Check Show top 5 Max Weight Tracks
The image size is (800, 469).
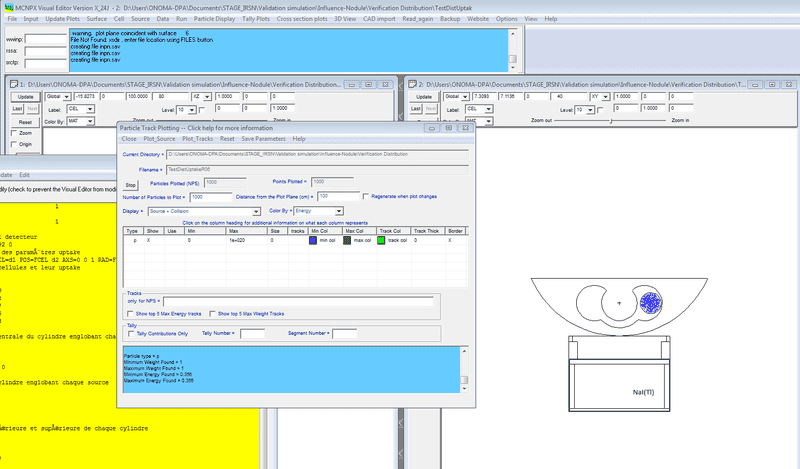pos(212,313)
